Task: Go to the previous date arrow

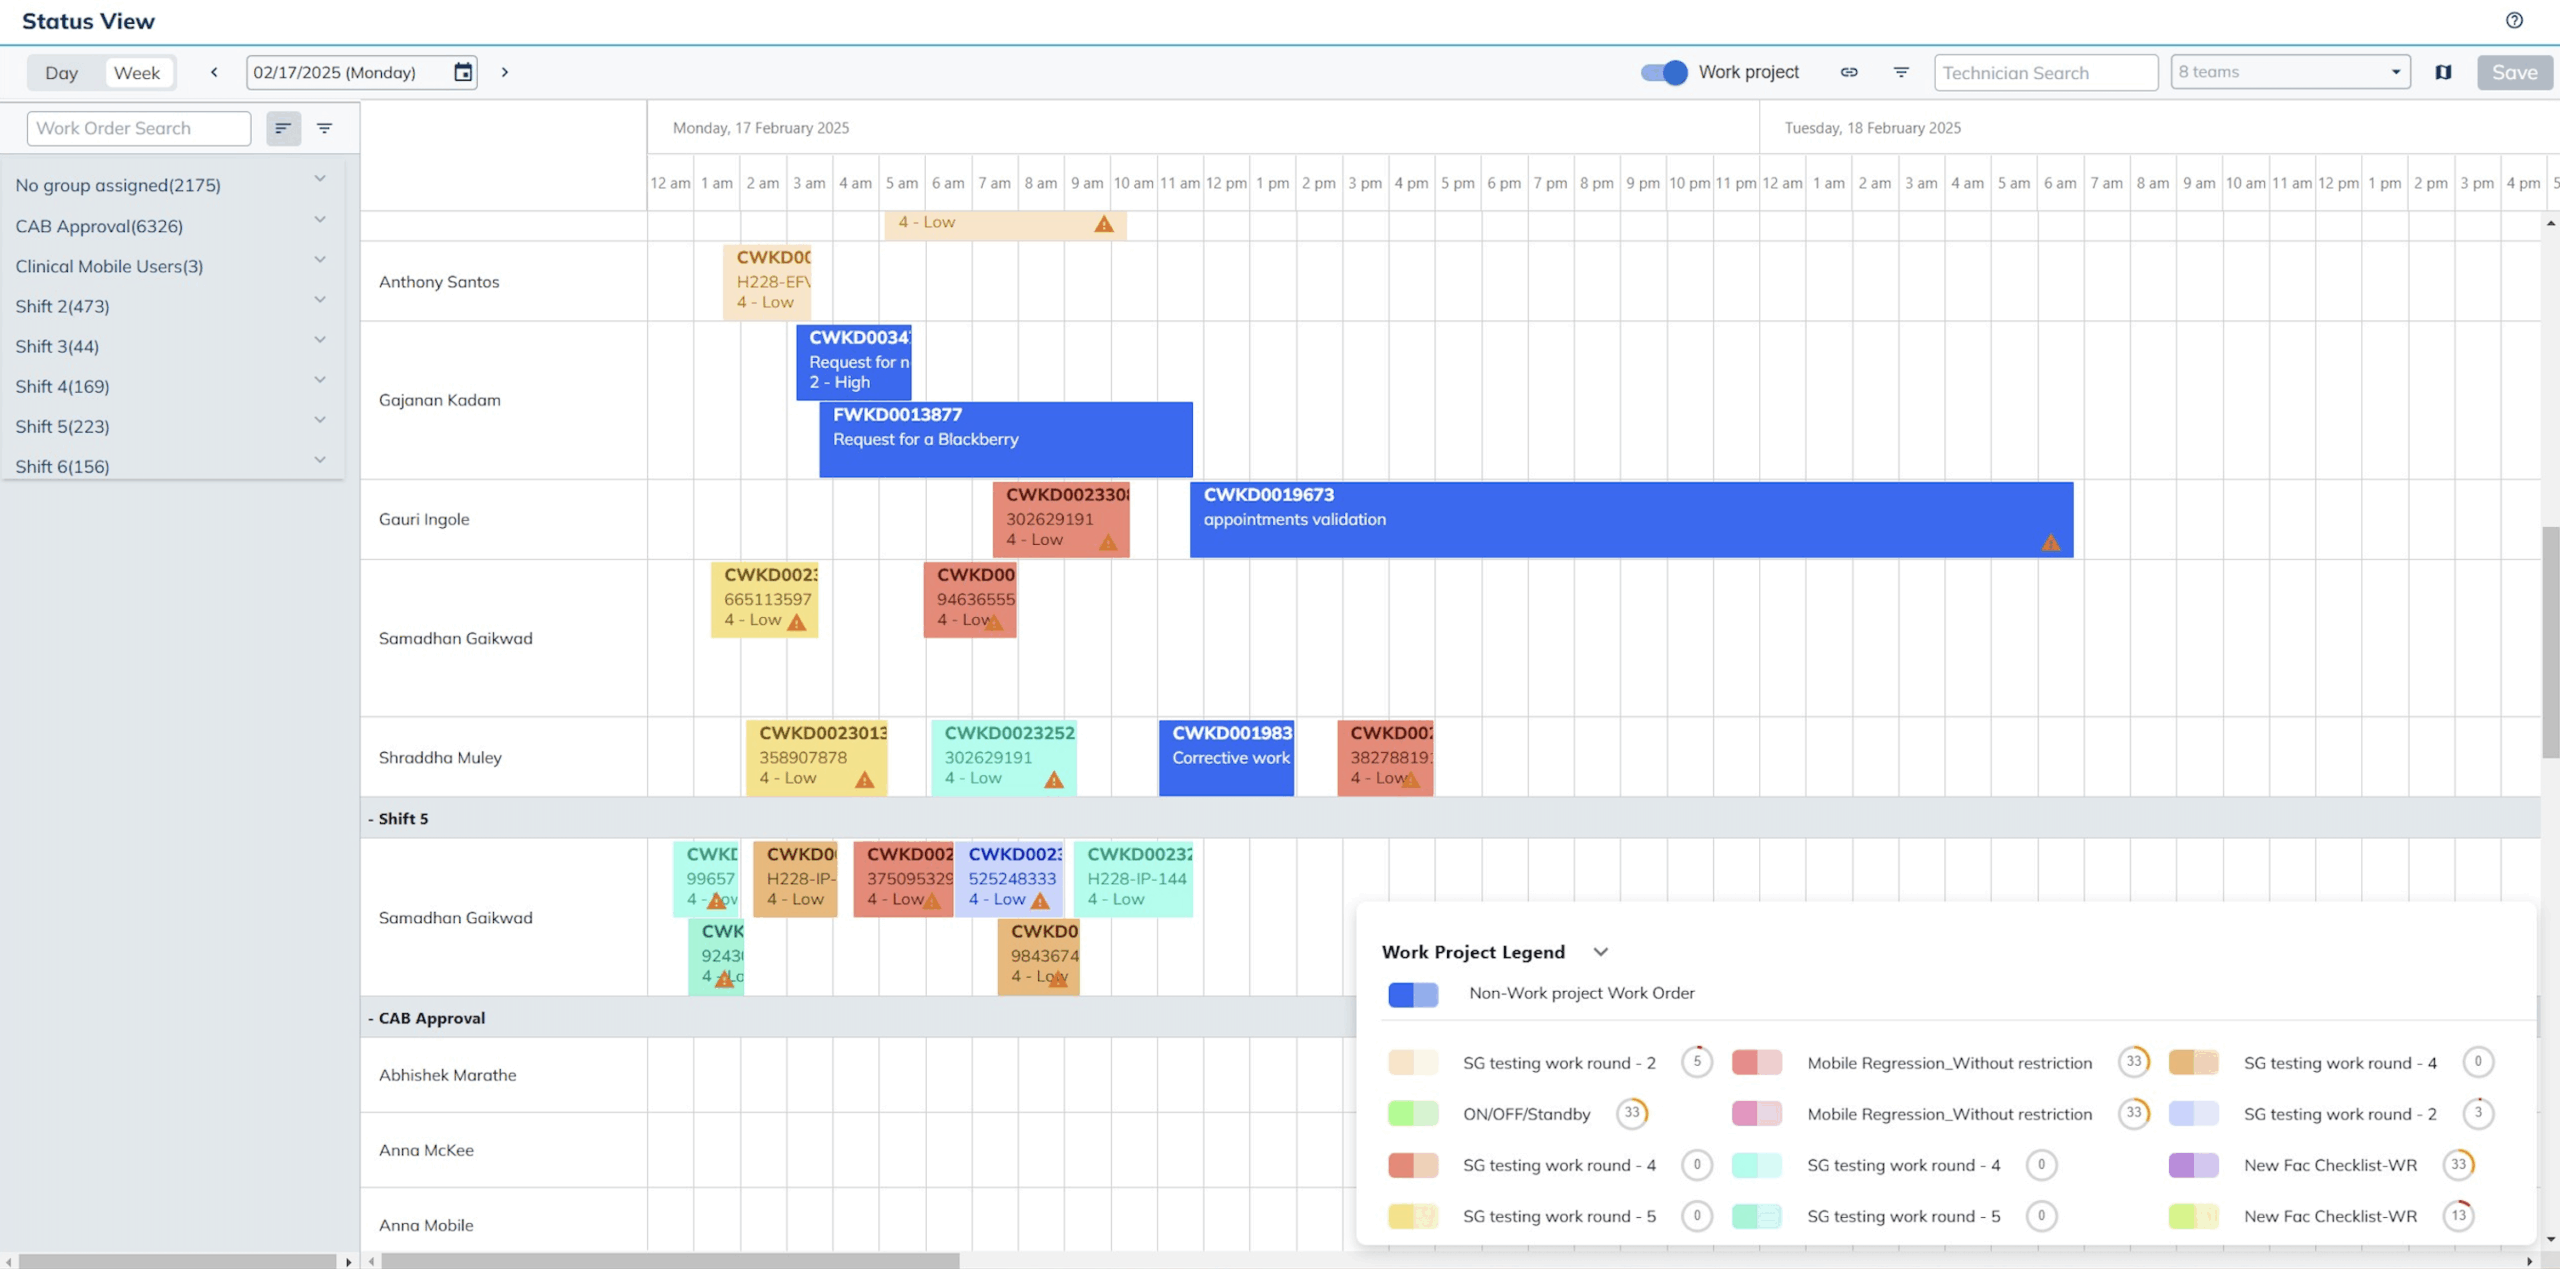Action: (214, 72)
